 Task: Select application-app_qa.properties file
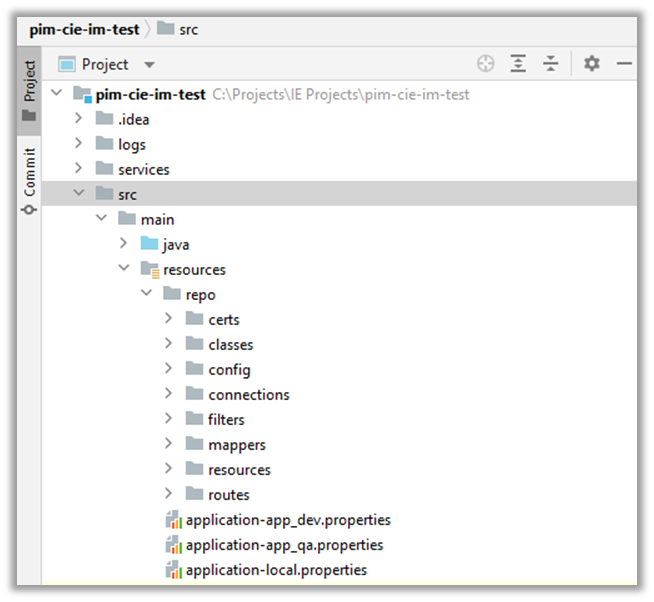click(284, 545)
